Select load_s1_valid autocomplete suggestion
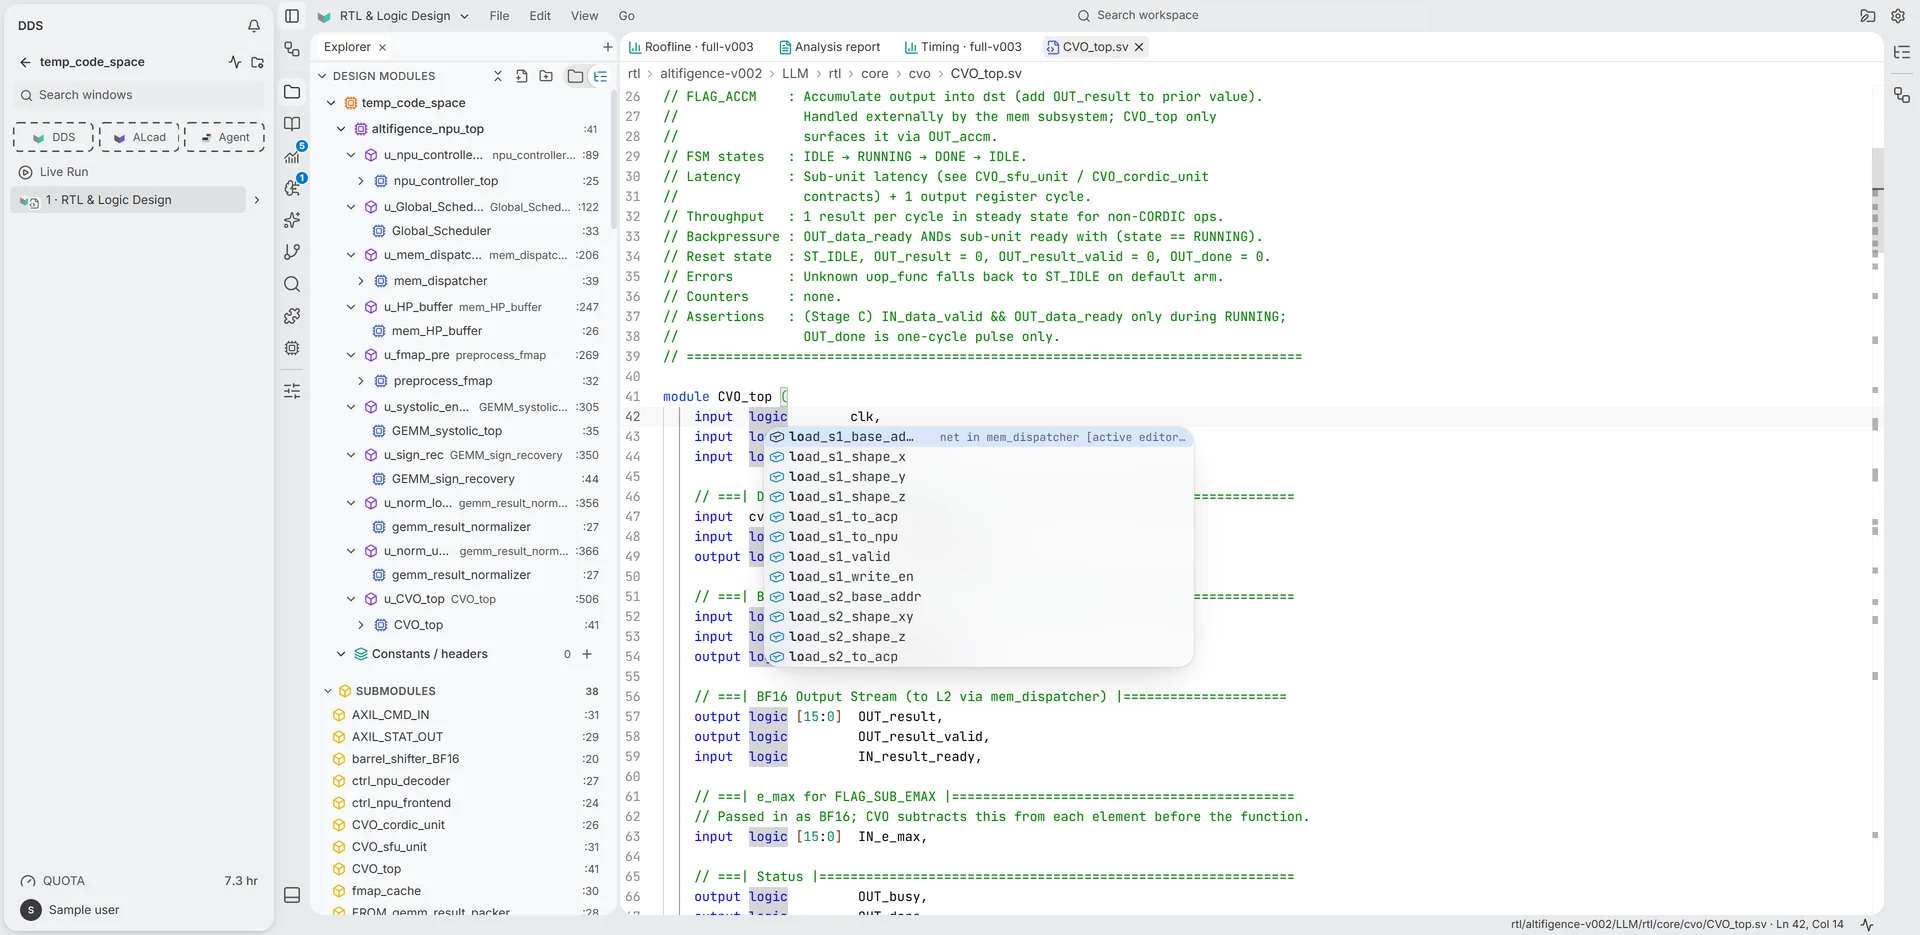The image size is (1920, 935). pyautogui.click(x=980, y=557)
